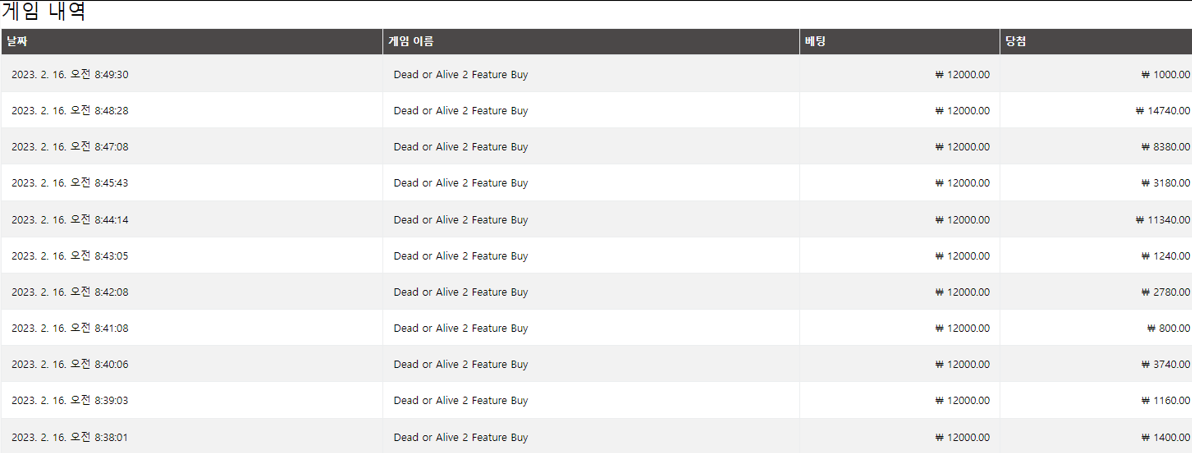Click bet amount in the 8:44:14 row

(962, 220)
